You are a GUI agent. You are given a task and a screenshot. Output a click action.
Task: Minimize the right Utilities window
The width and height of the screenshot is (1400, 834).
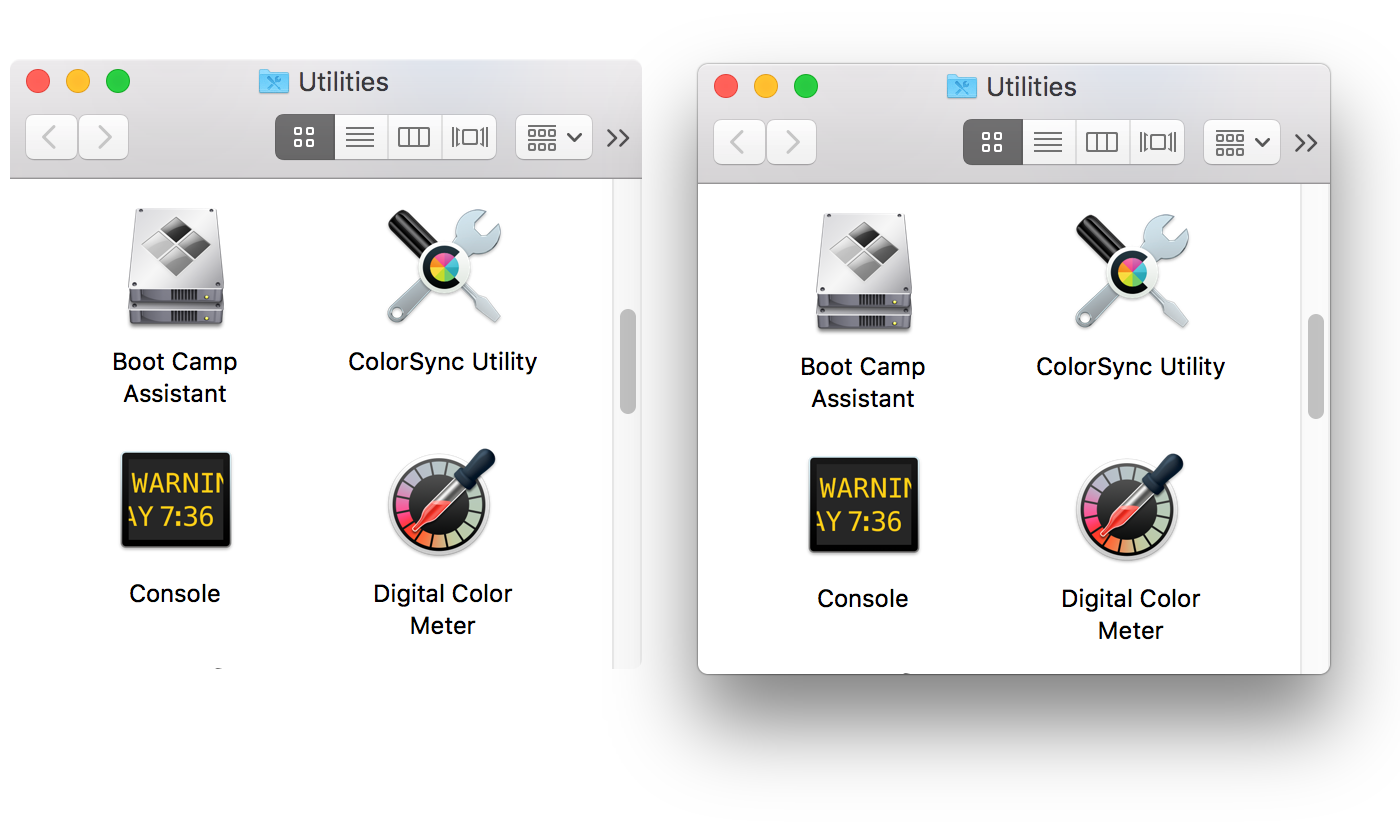766,86
